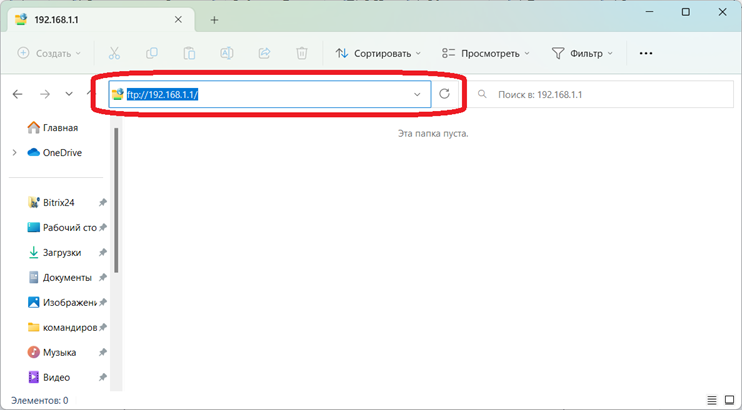
Task: Open the Сортировать sort dropdown
Action: pyautogui.click(x=378, y=53)
